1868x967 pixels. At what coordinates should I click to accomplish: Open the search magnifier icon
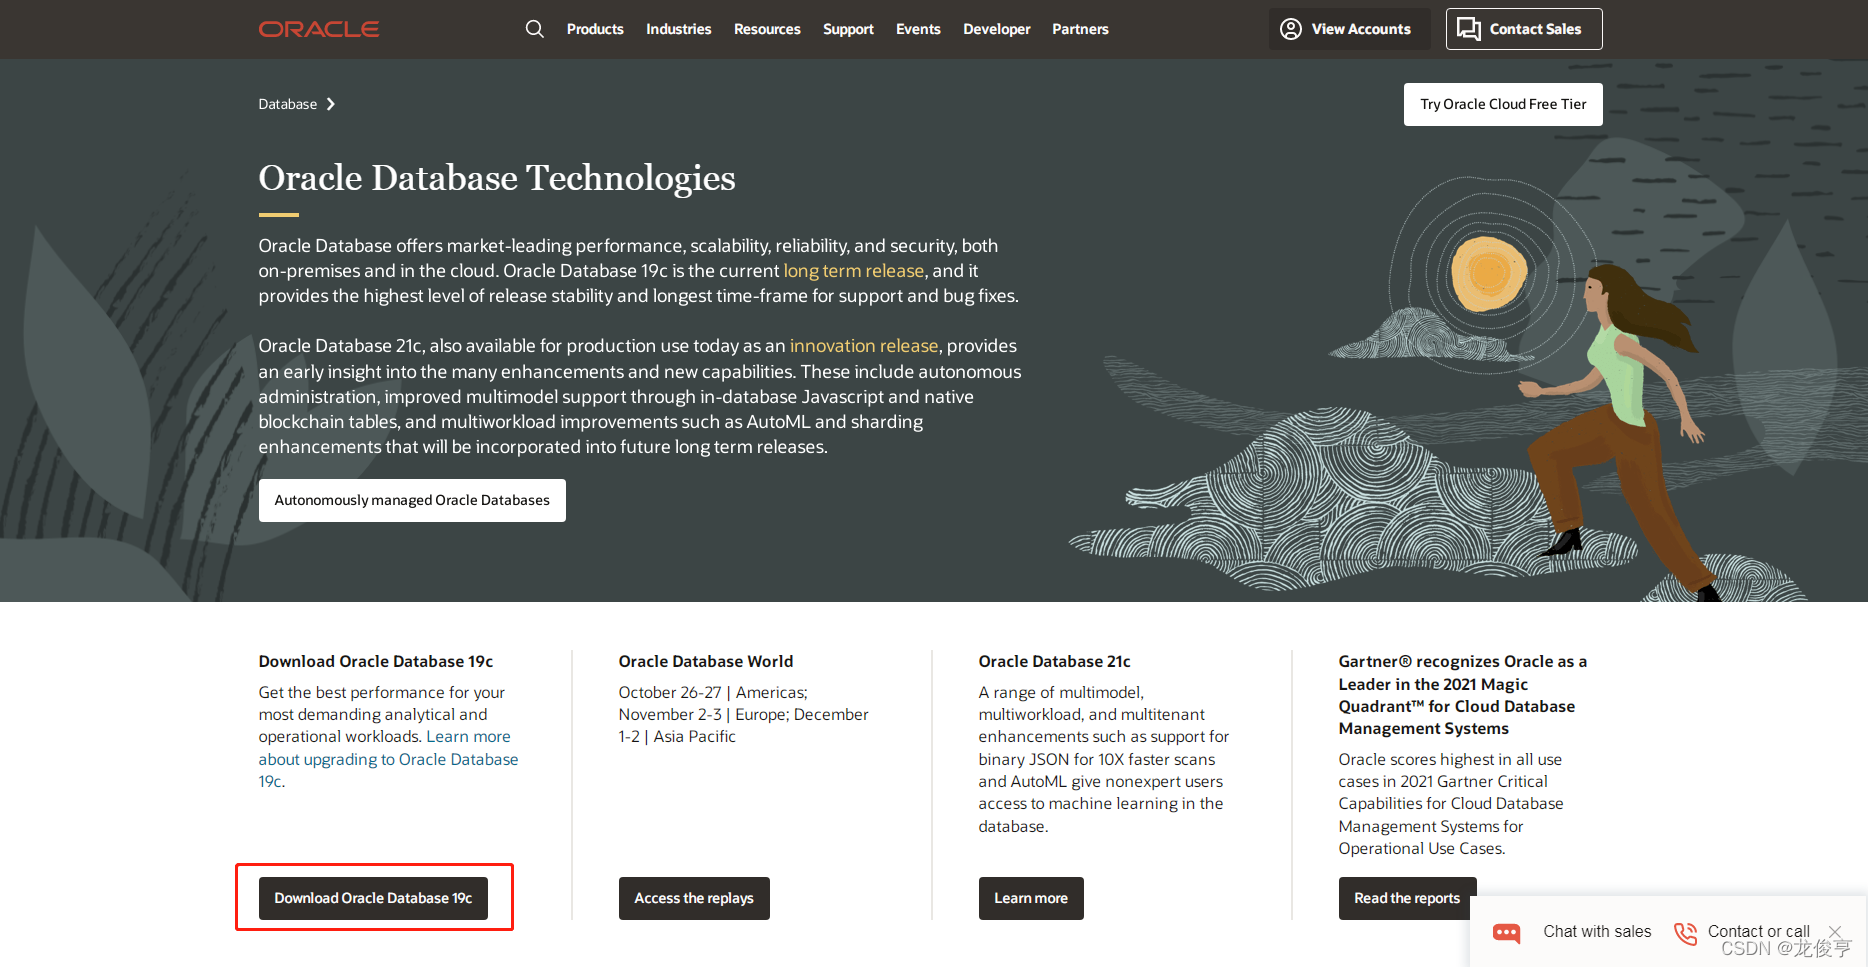click(535, 29)
